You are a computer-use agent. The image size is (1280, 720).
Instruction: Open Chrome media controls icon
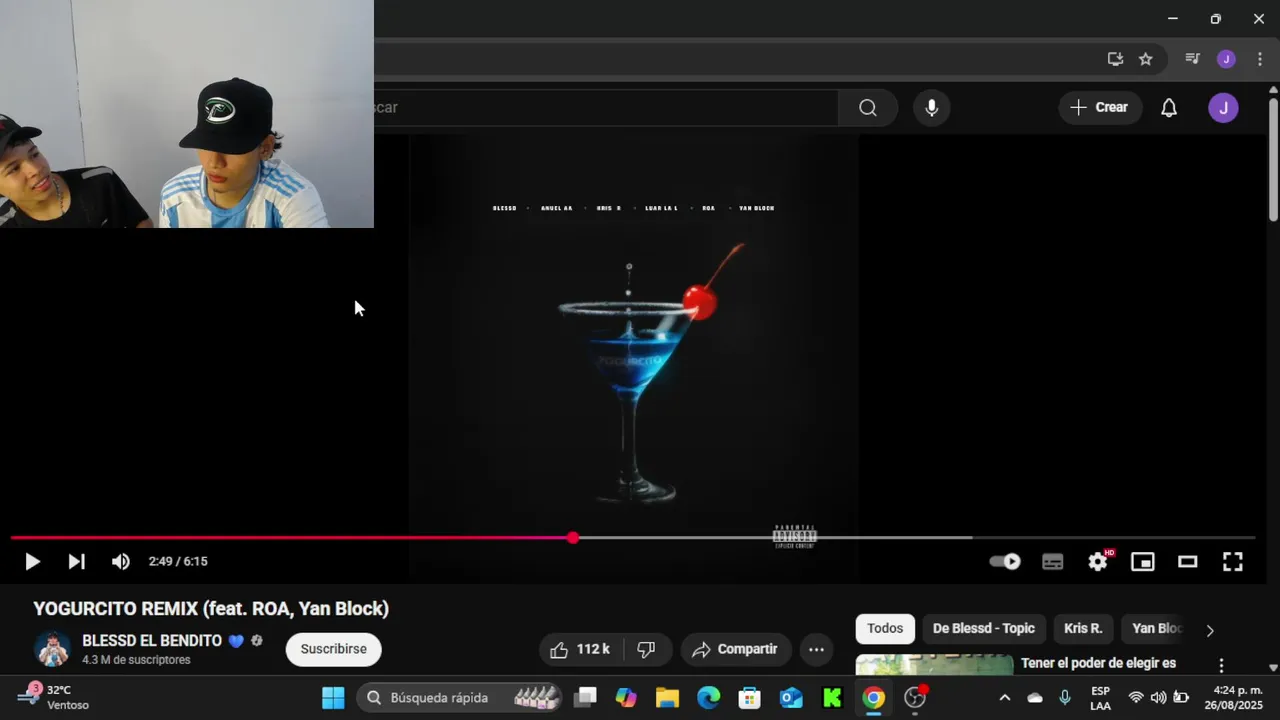click(x=1192, y=59)
